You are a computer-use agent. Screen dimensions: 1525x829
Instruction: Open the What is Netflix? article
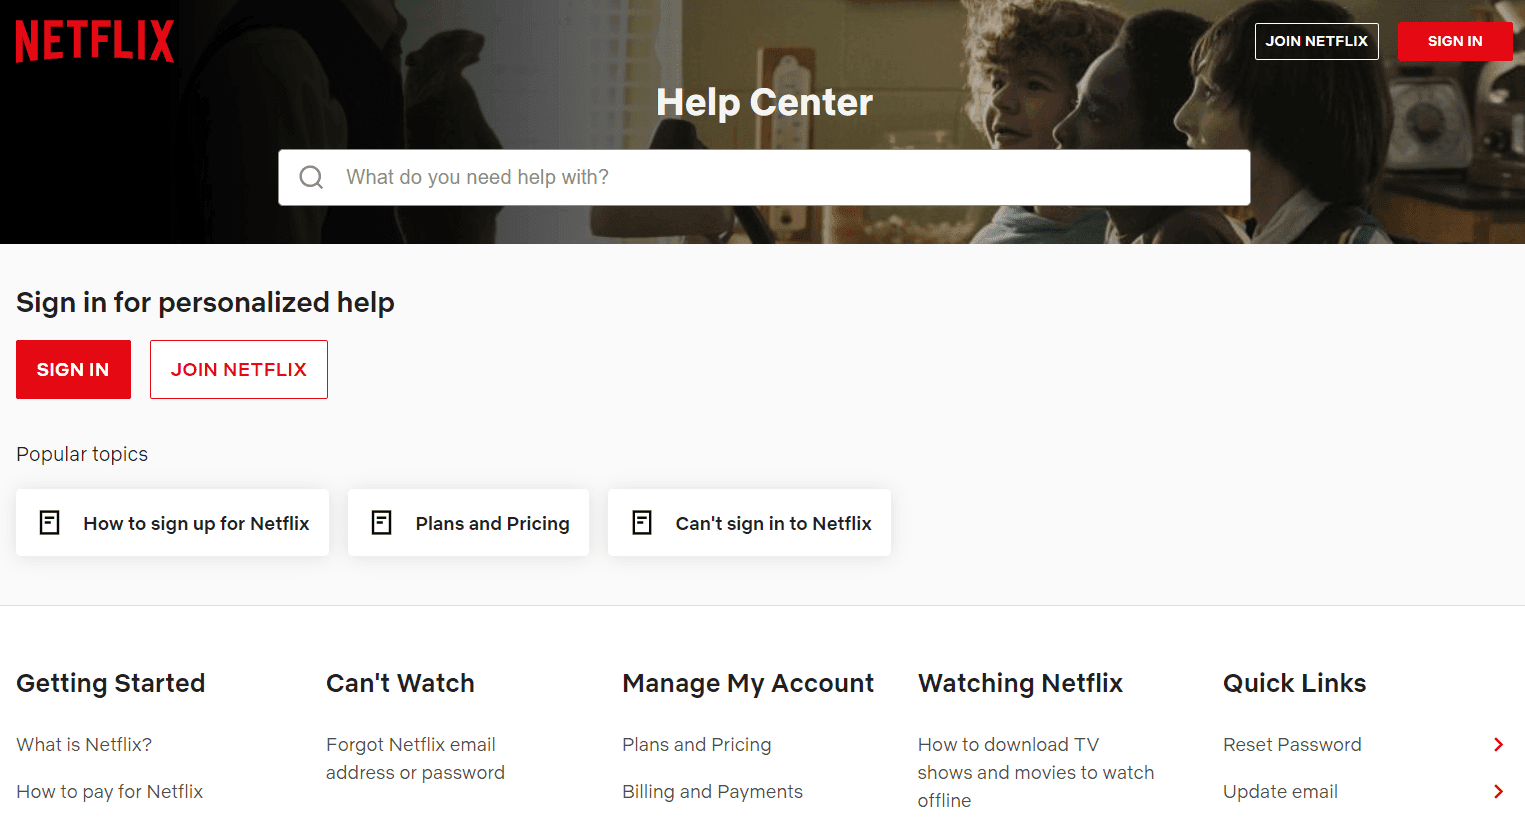click(x=84, y=744)
